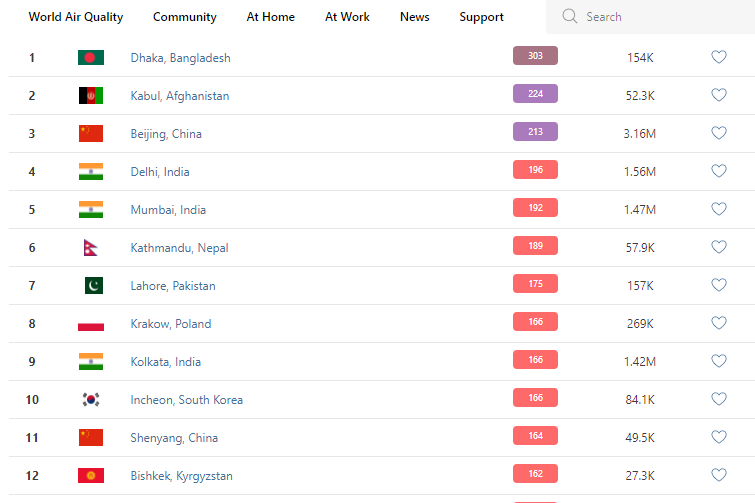Click the Pakistan flag next to Lahore
This screenshot has width=755, height=503.
91,285
